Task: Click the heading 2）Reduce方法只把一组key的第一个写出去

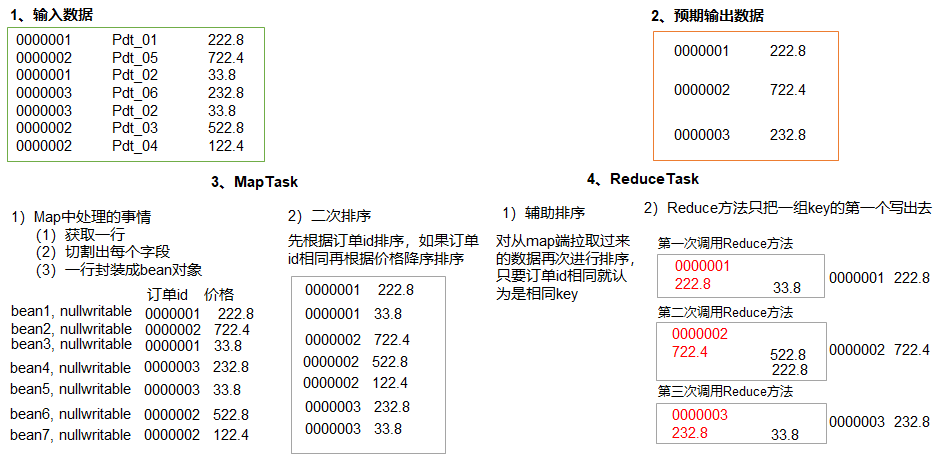Action: 787,208
